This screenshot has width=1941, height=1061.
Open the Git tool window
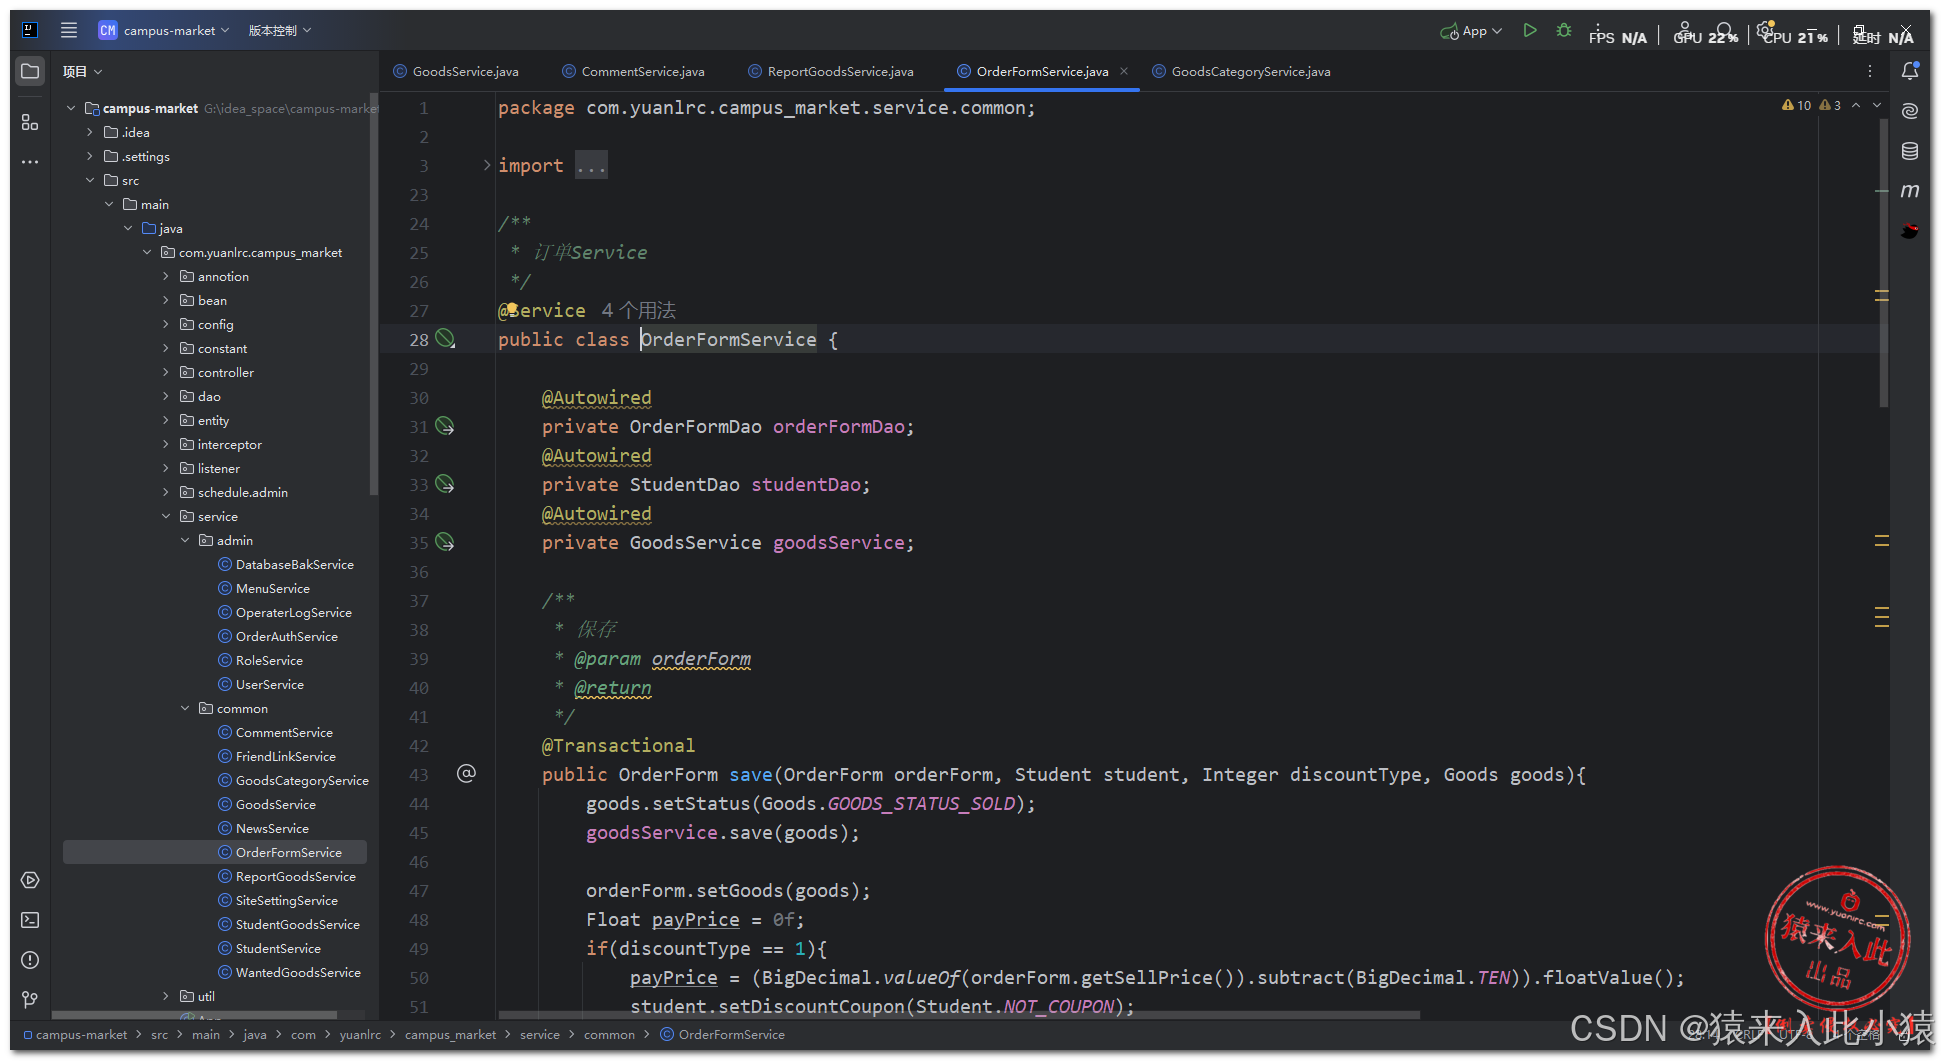[30, 999]
